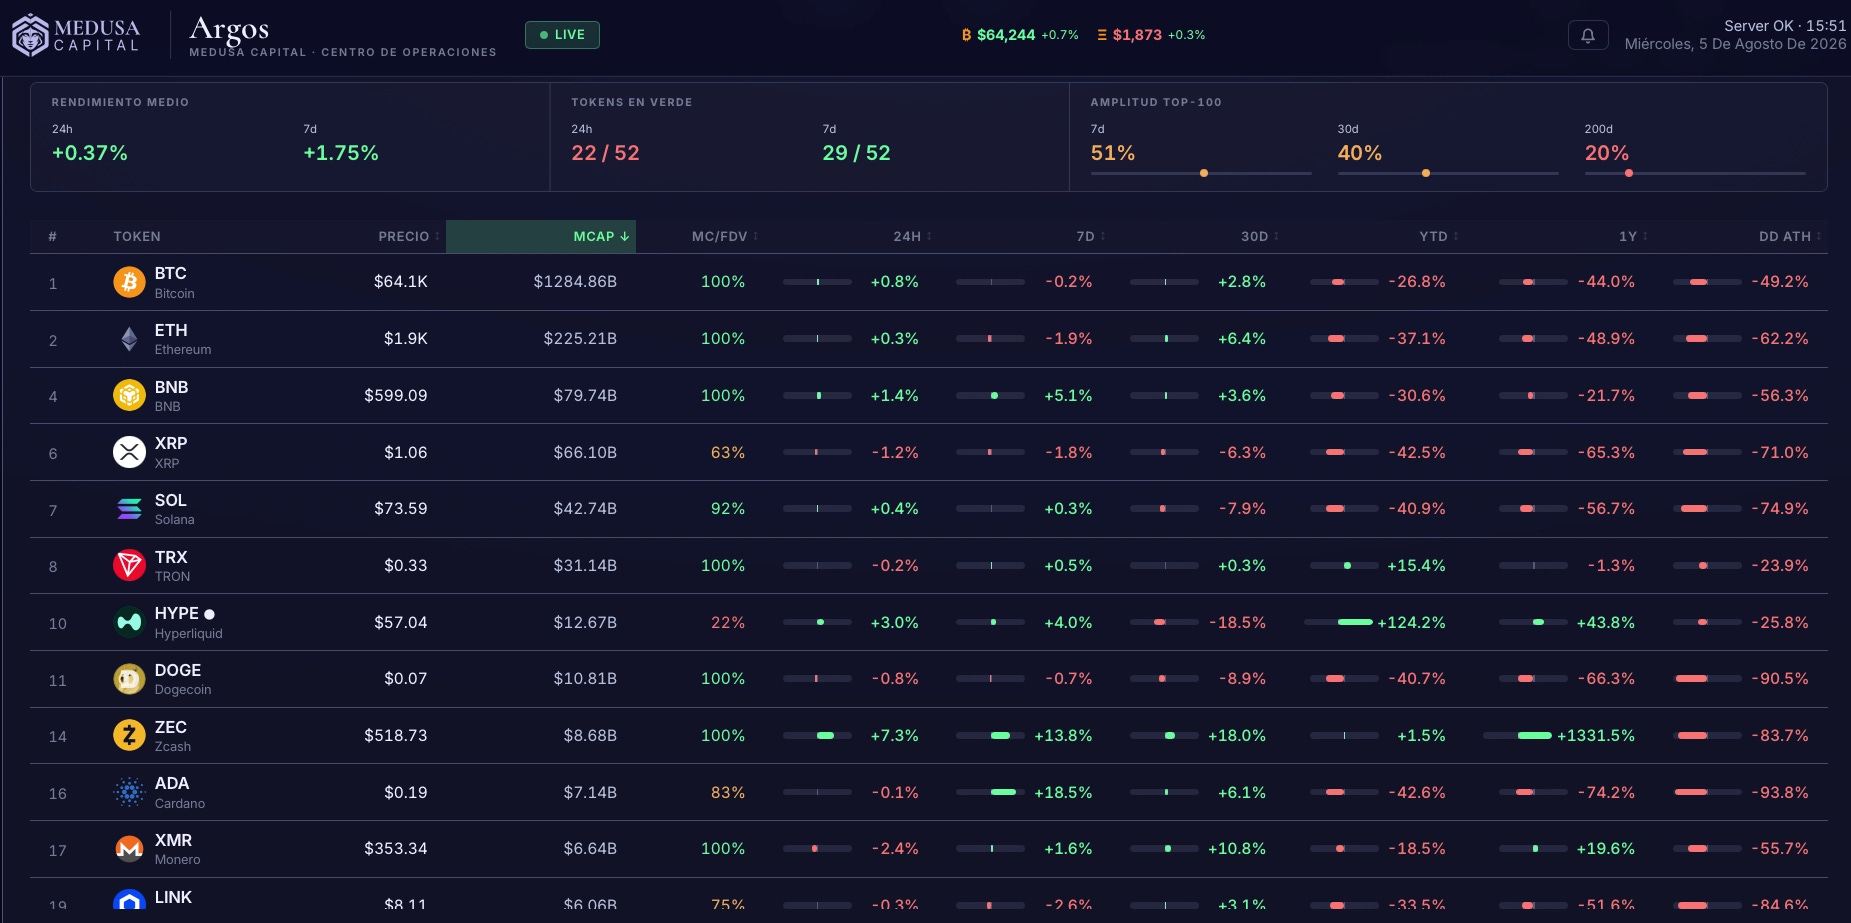Select the Dogecoin table row
Image resolution: width=1851 pixels, height=923 pixels.
coord(929,680)
